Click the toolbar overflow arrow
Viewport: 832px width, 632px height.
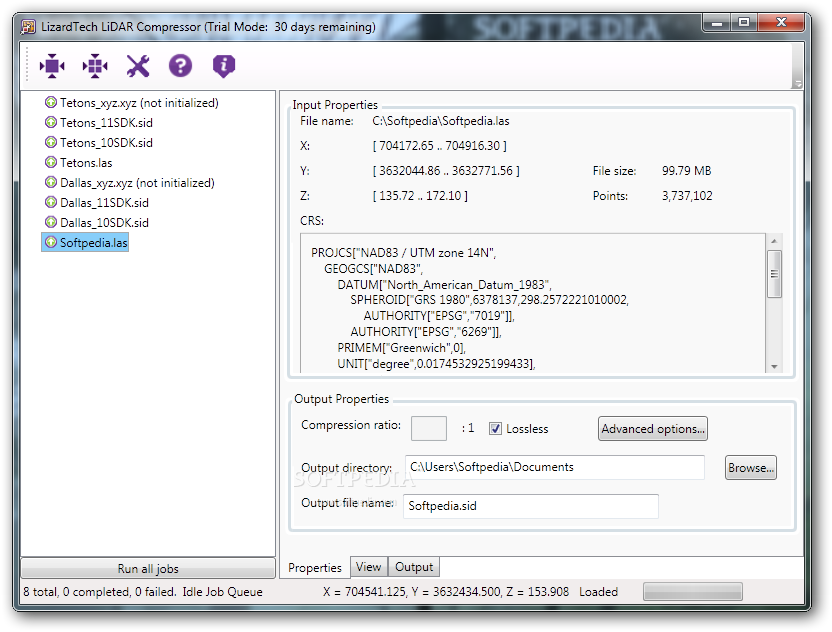[x=797, y=84]
